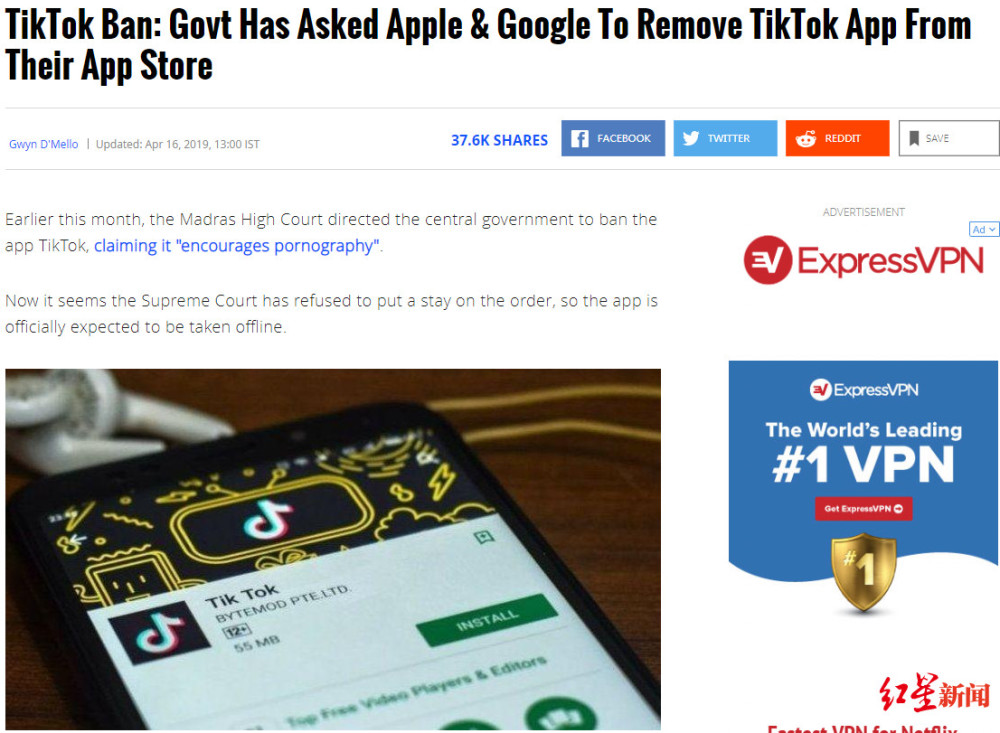
Task: Click the Get ExpressVPN red button
Action: pos(864,508)
